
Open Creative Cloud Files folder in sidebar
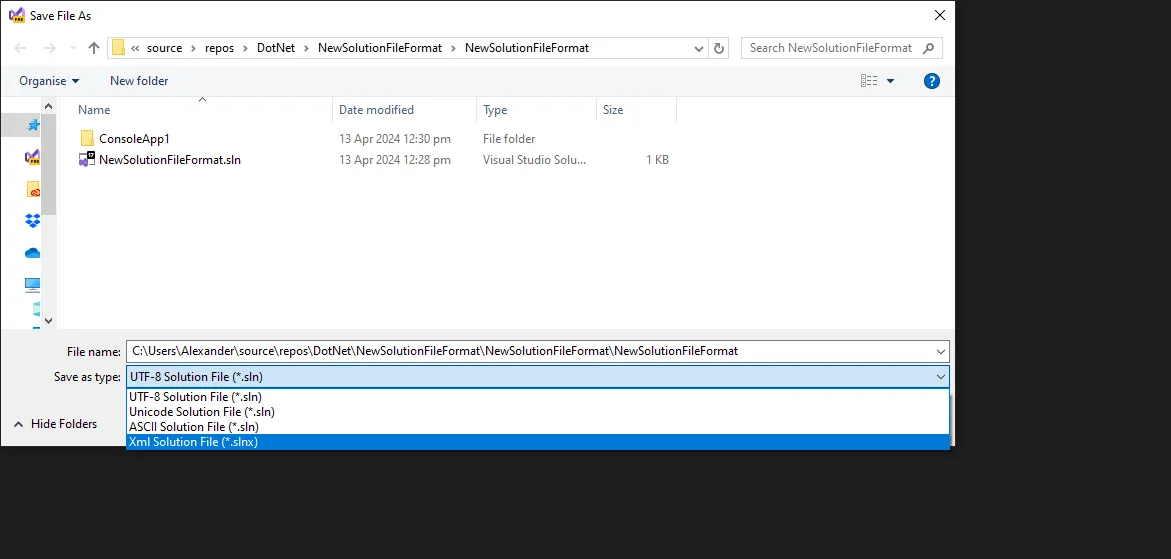[x=33, y=190]
